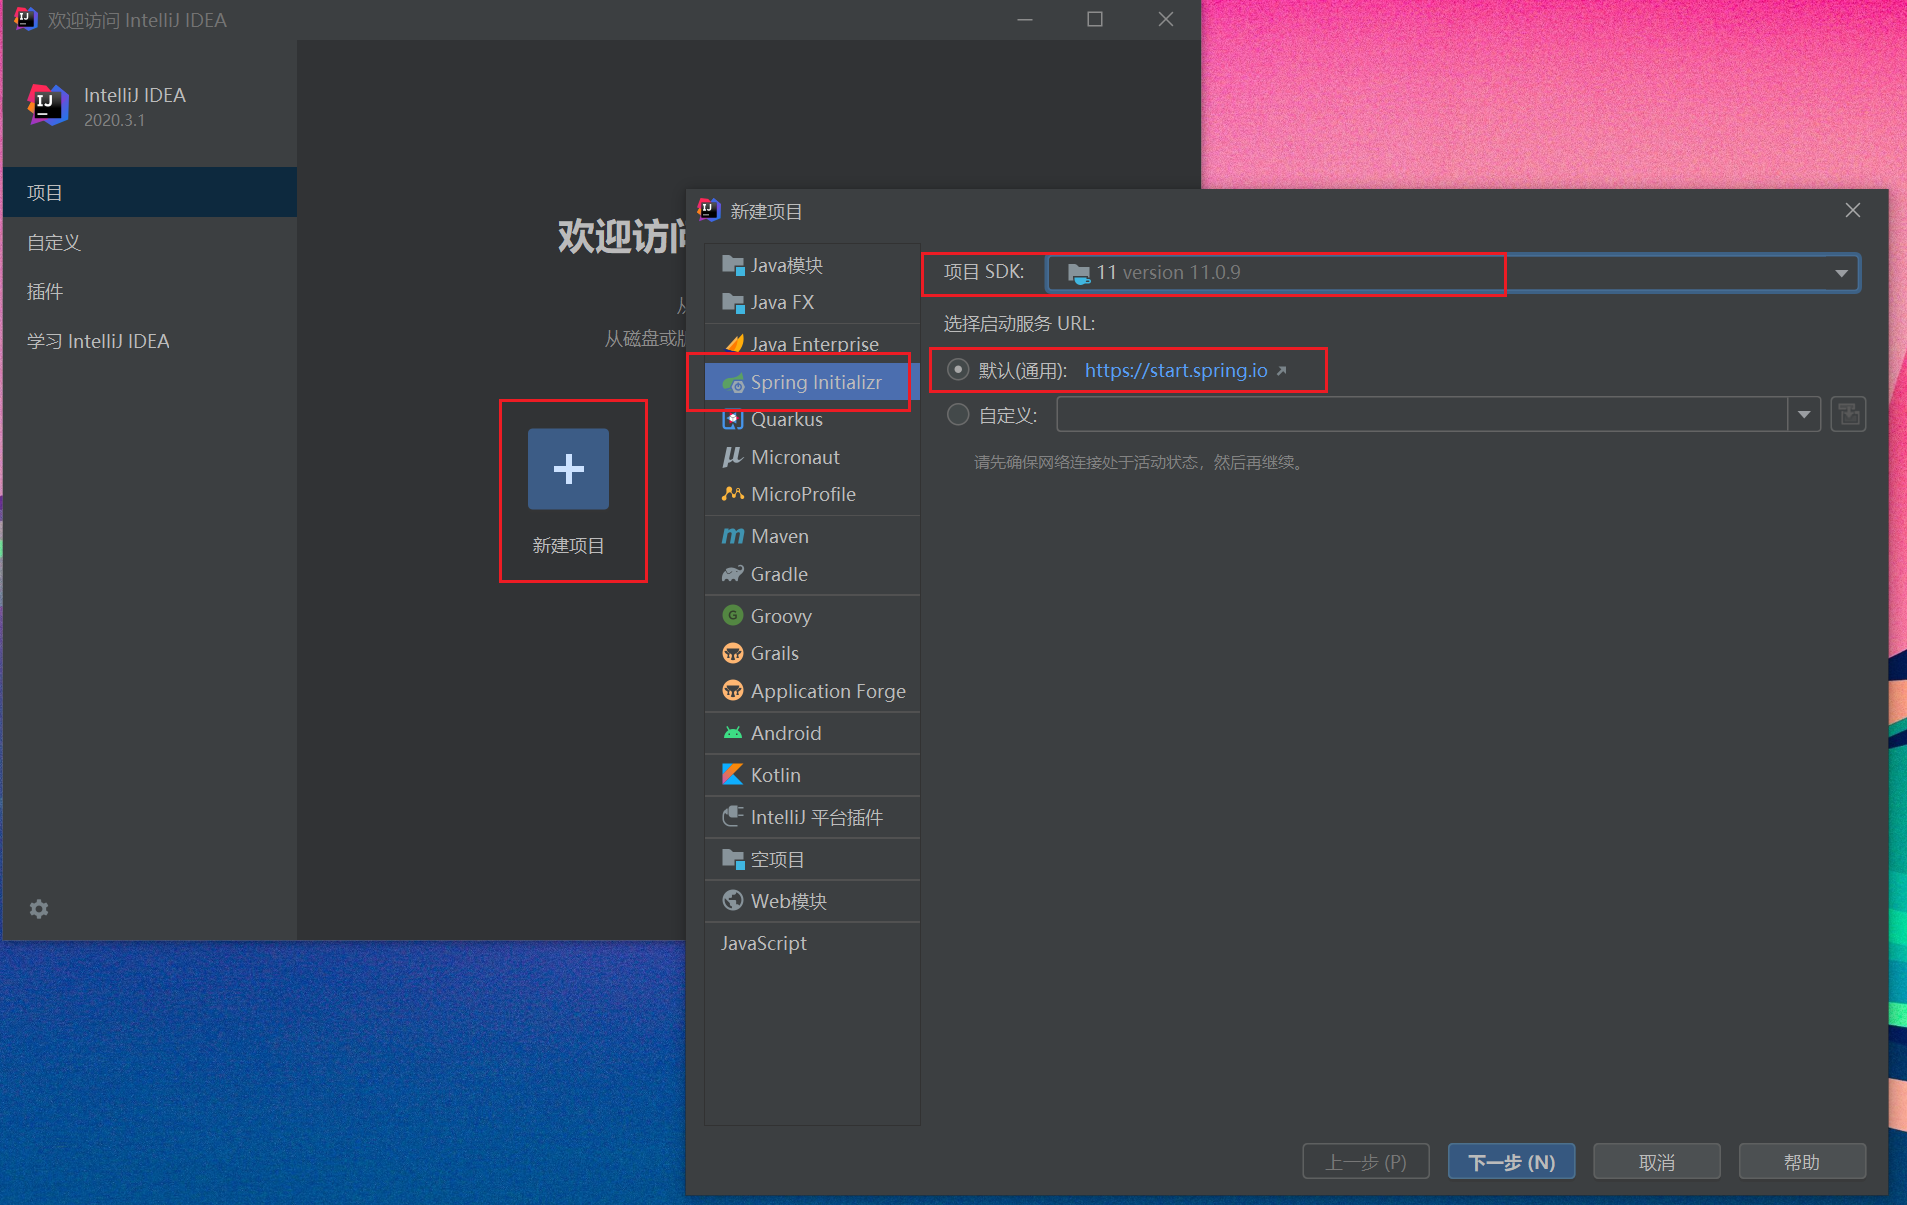This screenshot has height=1205, width=1907.
Task: Click the Kotlin K icon
Action: 733,775
